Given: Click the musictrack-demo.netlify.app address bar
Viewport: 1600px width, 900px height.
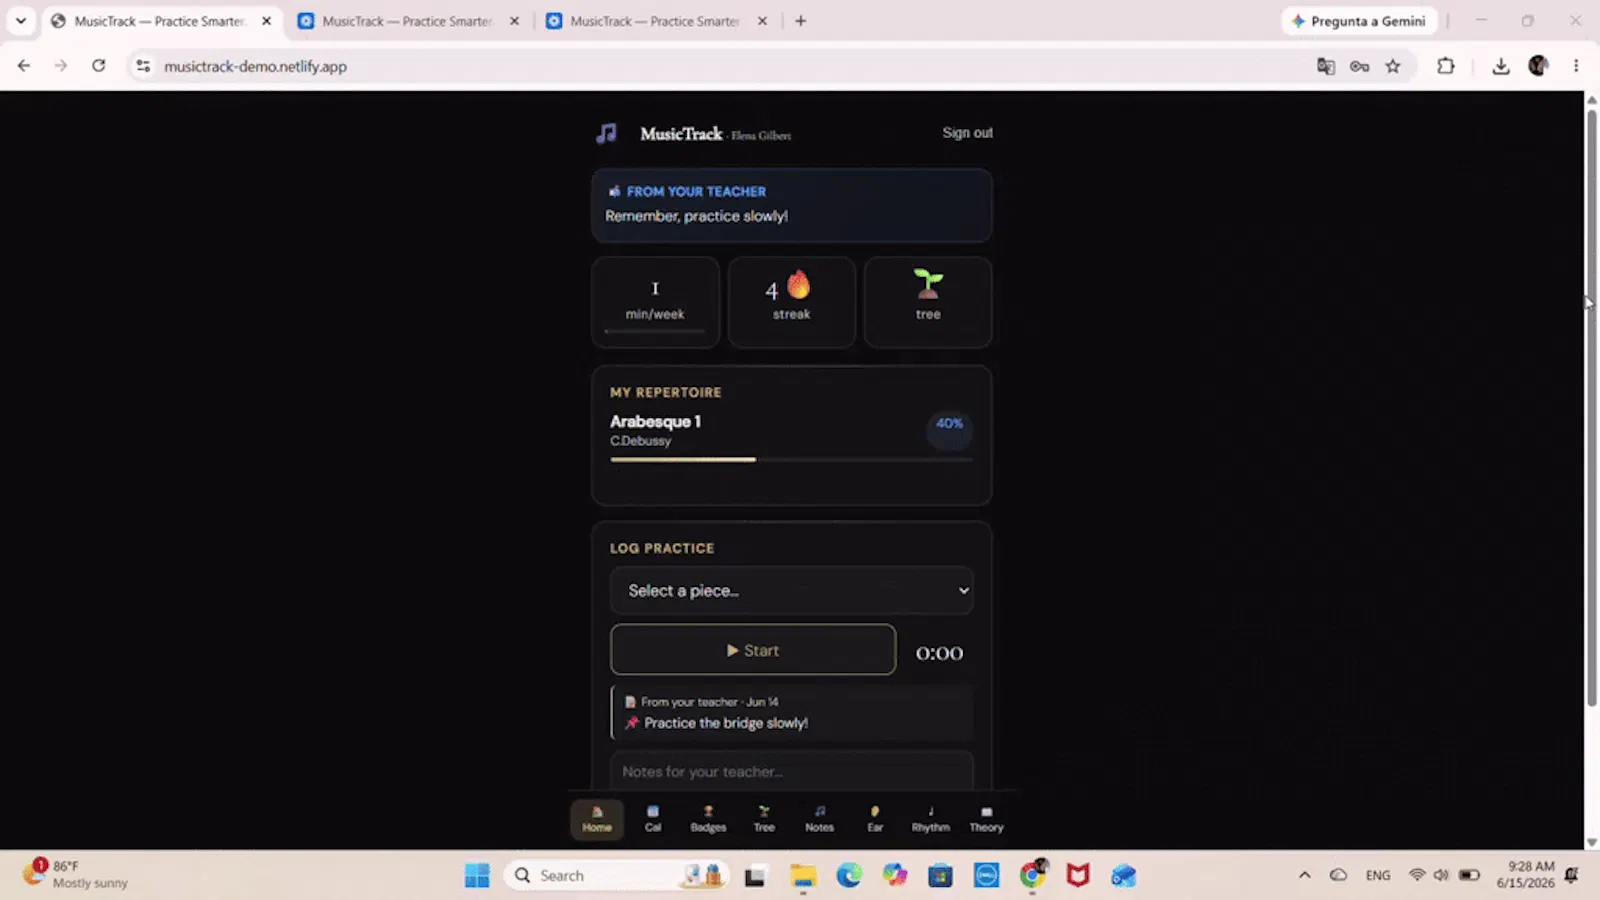Looking at the screenshot, I should pyautogui.click(x=255, y=66).
